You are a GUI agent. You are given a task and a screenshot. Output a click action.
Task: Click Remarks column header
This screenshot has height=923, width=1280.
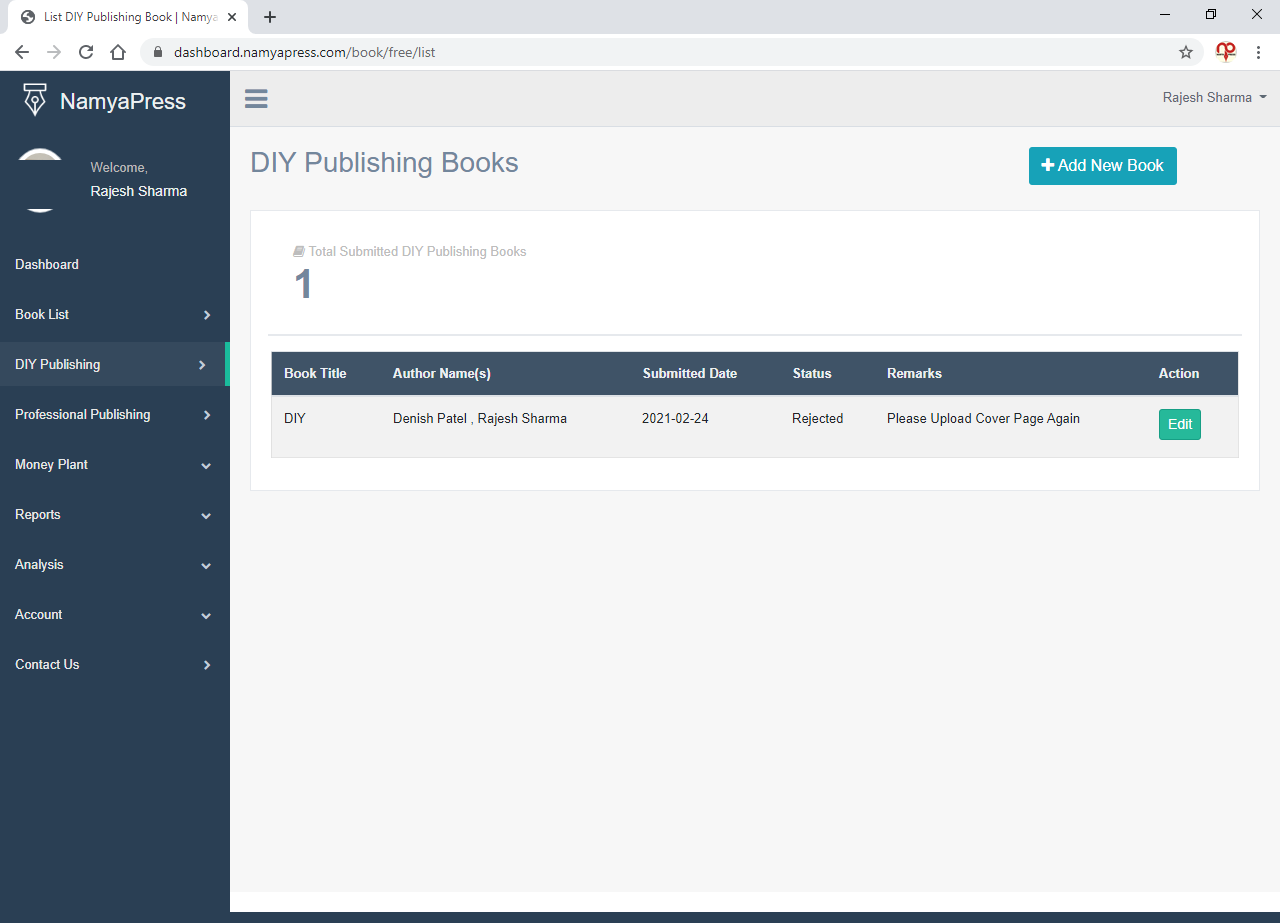pos(914,373)
